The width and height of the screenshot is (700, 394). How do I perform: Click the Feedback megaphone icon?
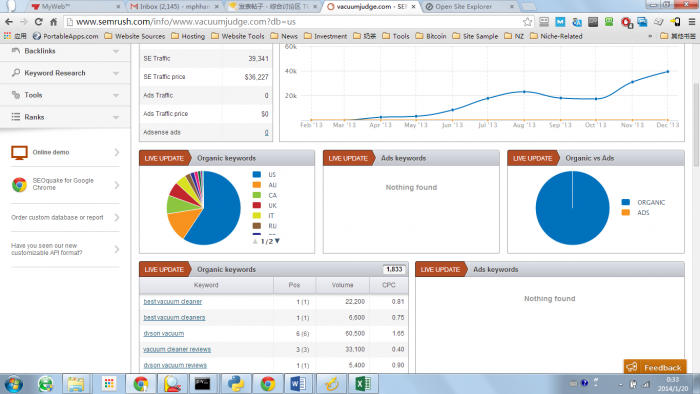point(632,367)
